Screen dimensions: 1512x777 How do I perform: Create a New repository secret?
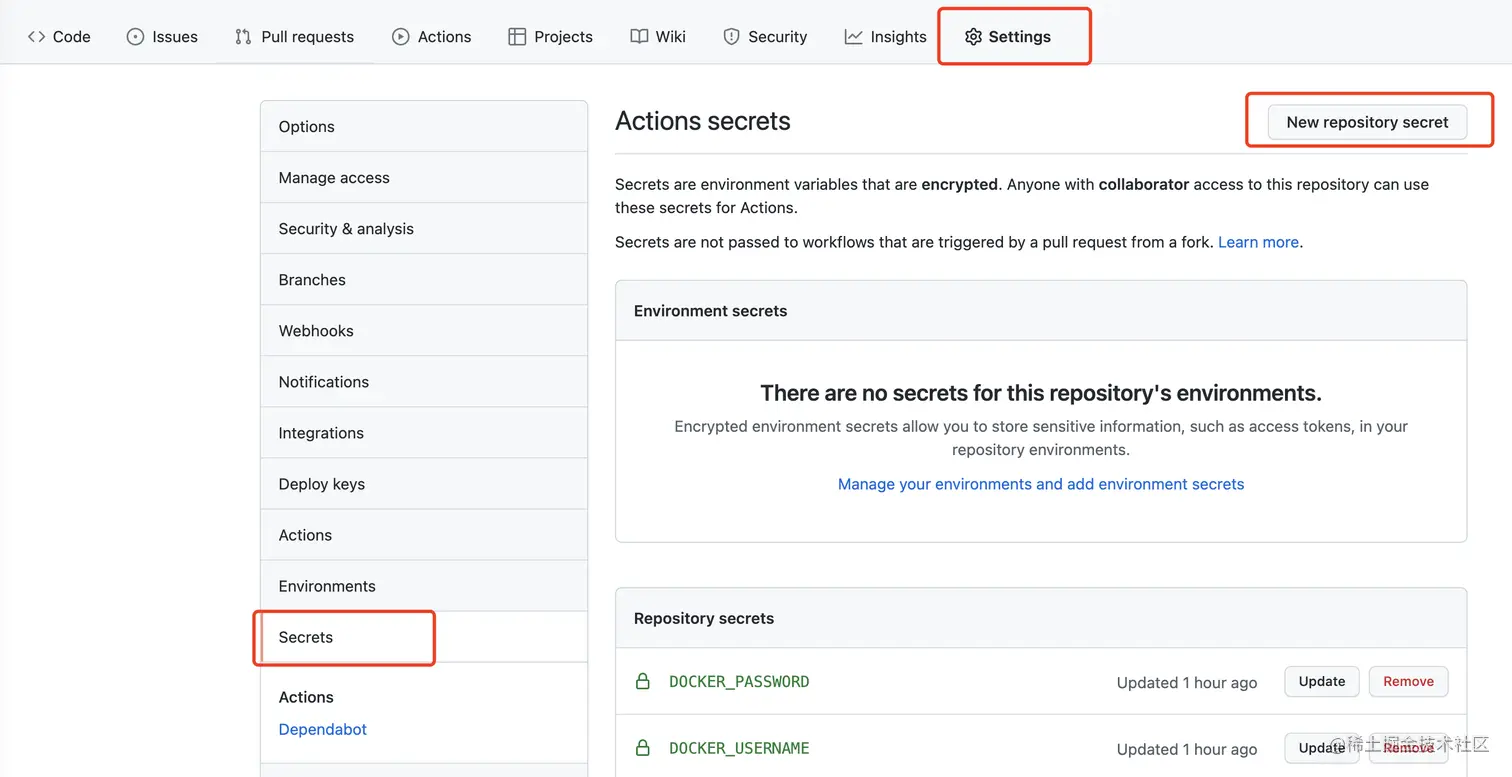click(1367, 122)
